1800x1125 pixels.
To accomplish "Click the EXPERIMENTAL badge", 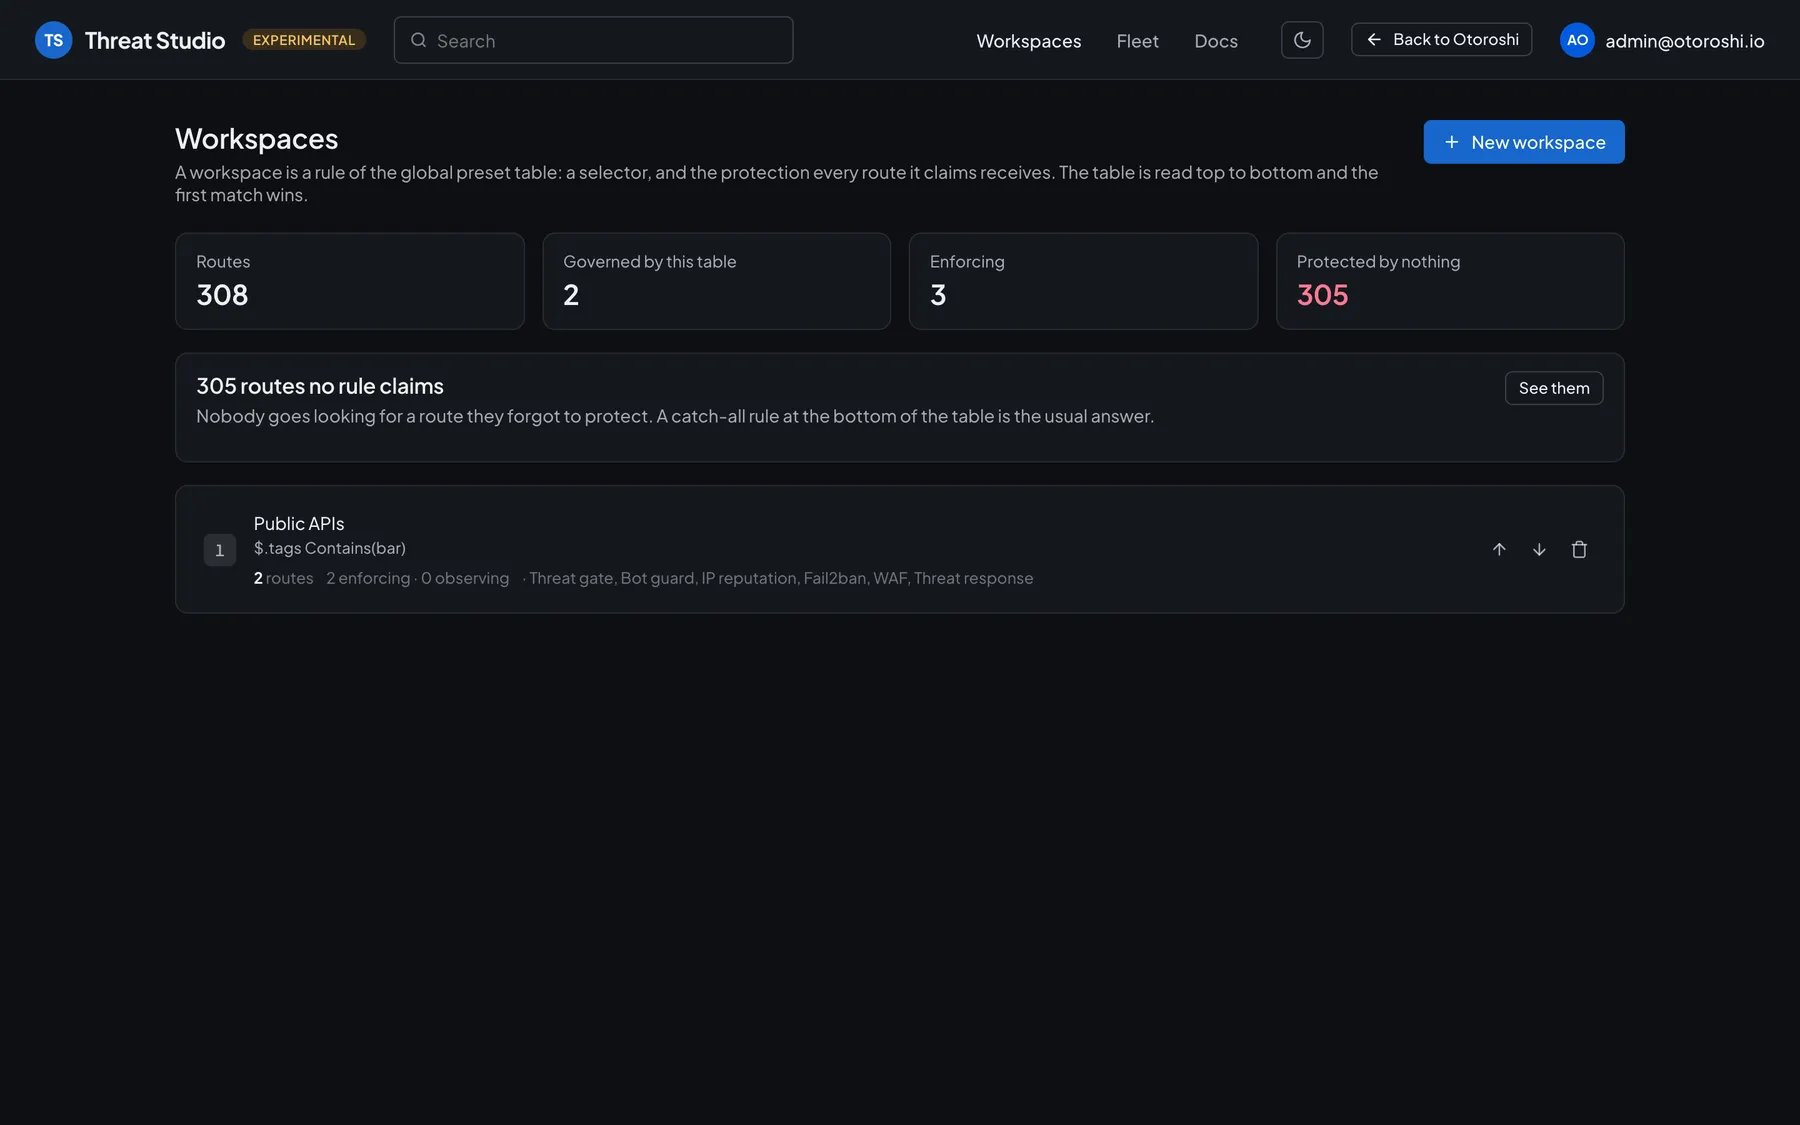I will 304,40.
